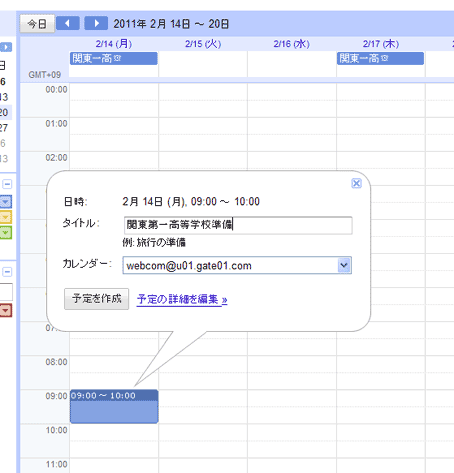
Task: Click the タイトル text field
Action: pyautogui.click(x=238, y=225)
